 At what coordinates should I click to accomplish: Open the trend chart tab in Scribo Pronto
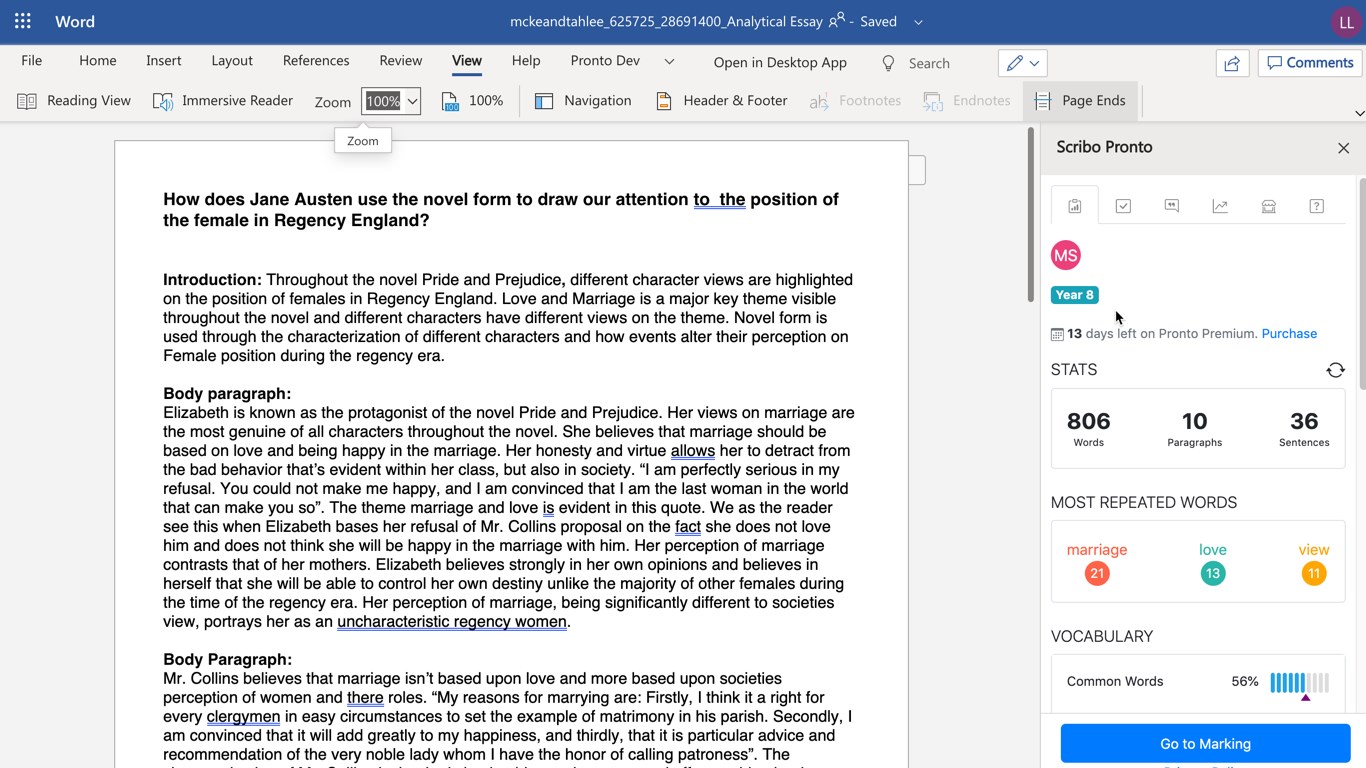pyautogui.click(x=1220, y=206)
